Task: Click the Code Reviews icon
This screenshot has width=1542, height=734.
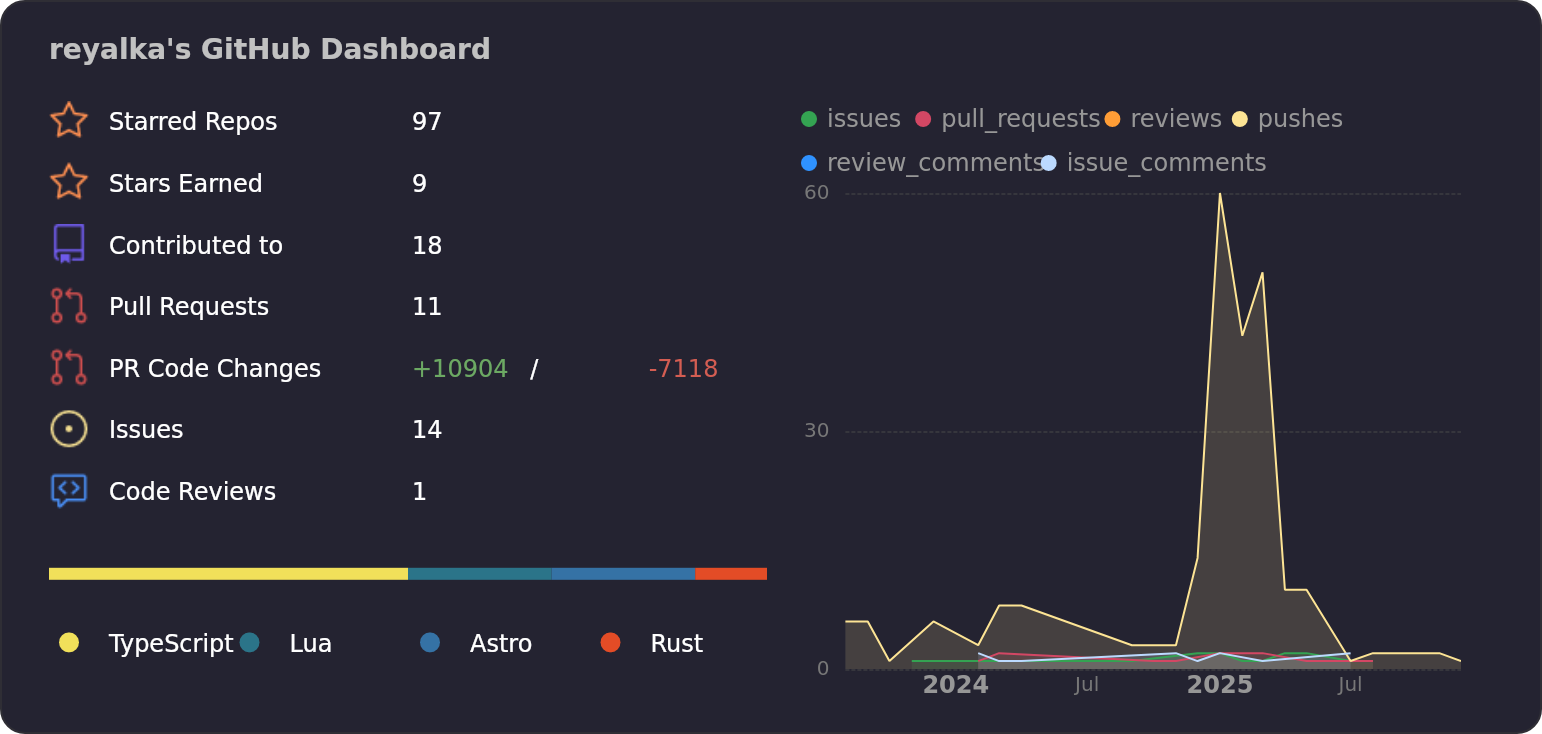Action: (x=68, y=490)
